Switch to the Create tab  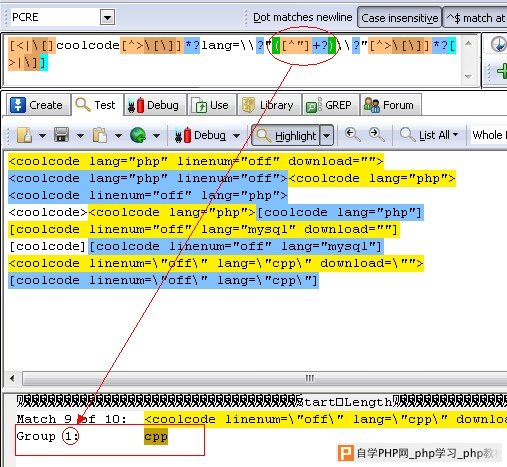[37, 105]
